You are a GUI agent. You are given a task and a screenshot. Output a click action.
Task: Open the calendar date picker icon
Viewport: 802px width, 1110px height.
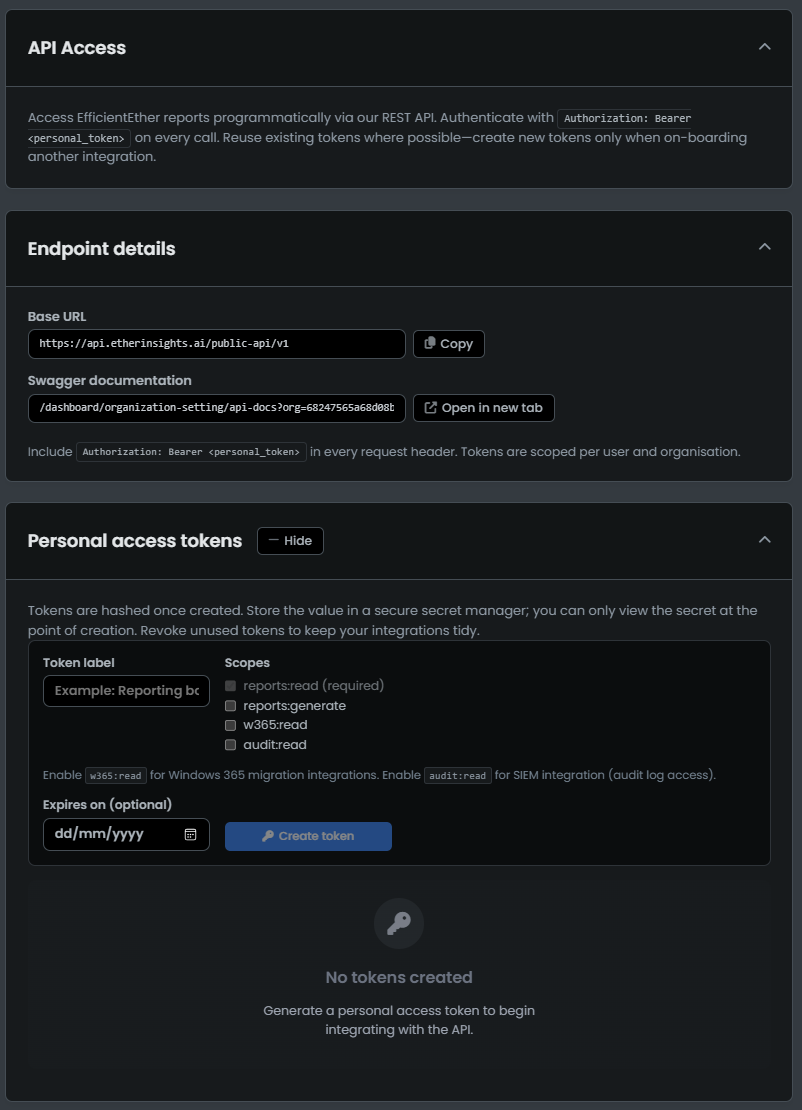point(190,835)
